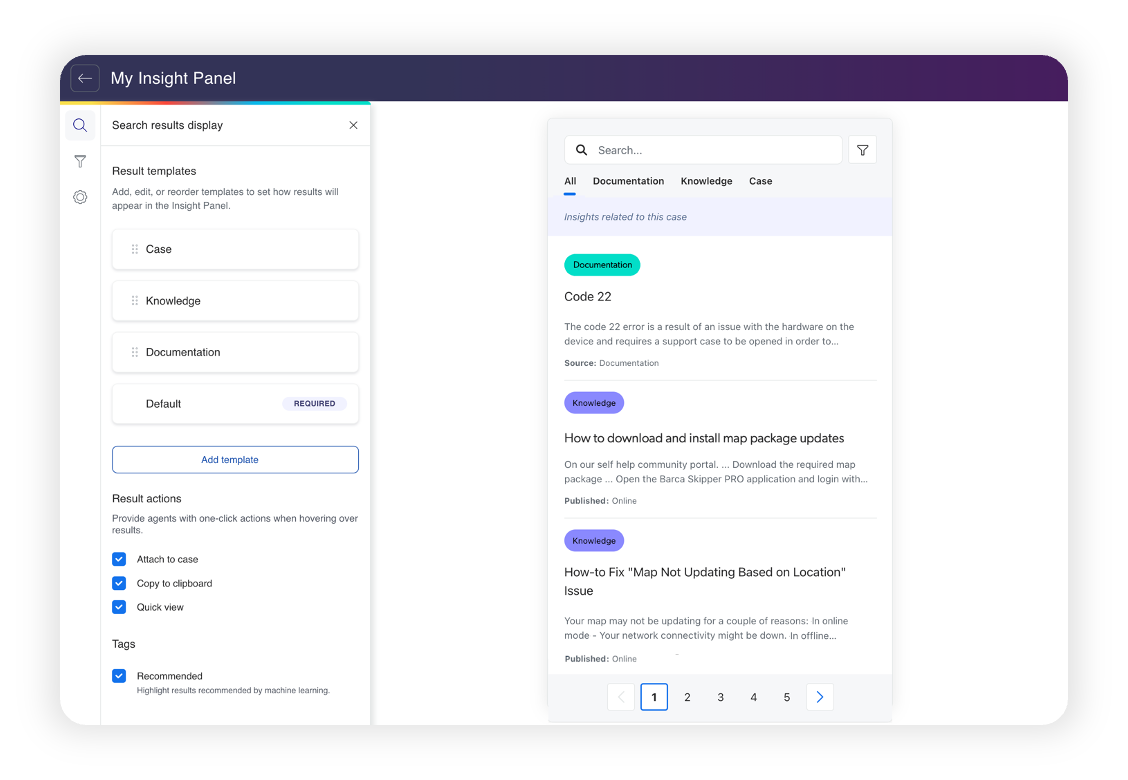Switch to the Documentation results tab
This screenshot has width=1128, height=780.
(x=628, y=181)
